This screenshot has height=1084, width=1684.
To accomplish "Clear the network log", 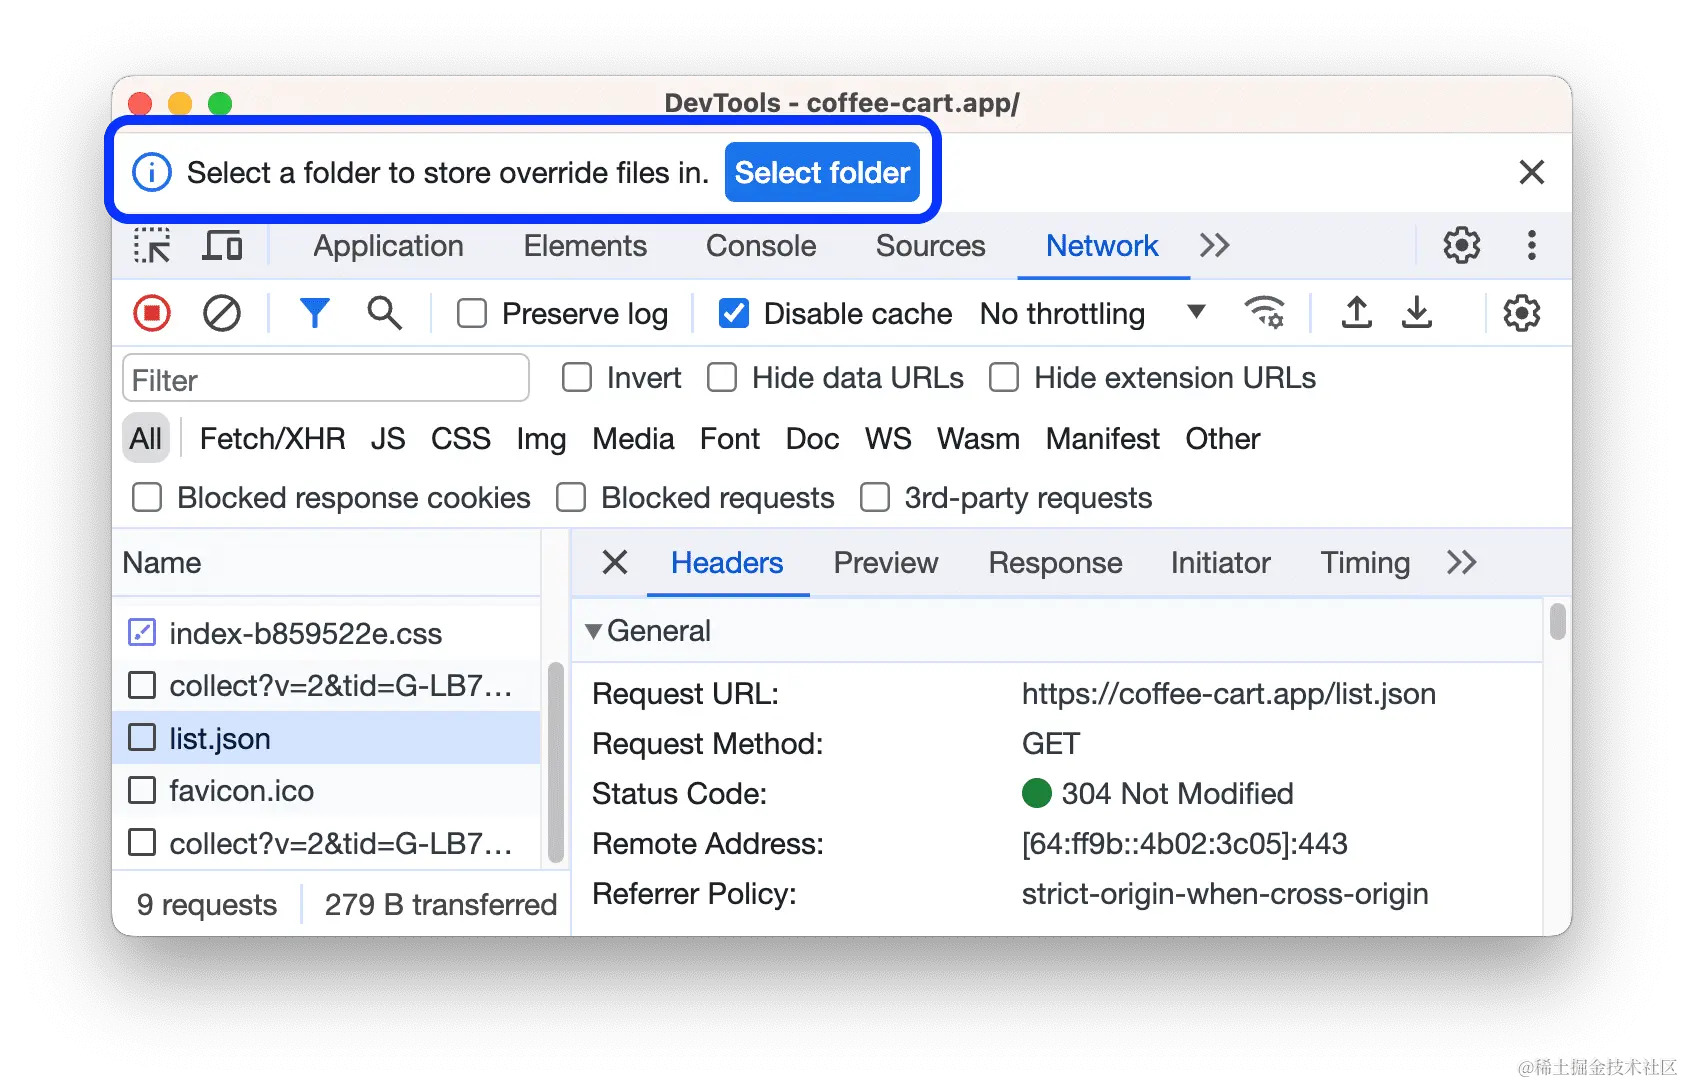I will (221, 313).
